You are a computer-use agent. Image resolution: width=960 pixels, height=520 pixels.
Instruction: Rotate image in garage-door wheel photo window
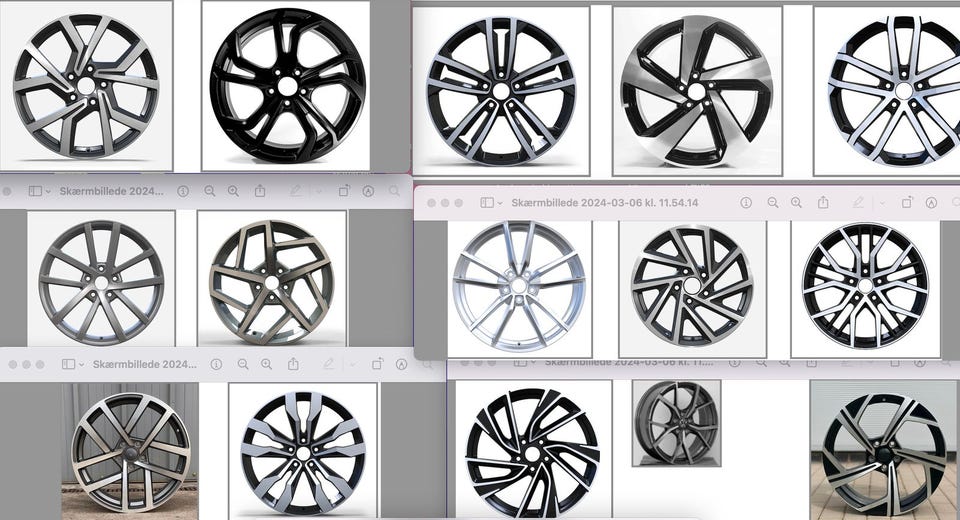[x=377, y=364]
